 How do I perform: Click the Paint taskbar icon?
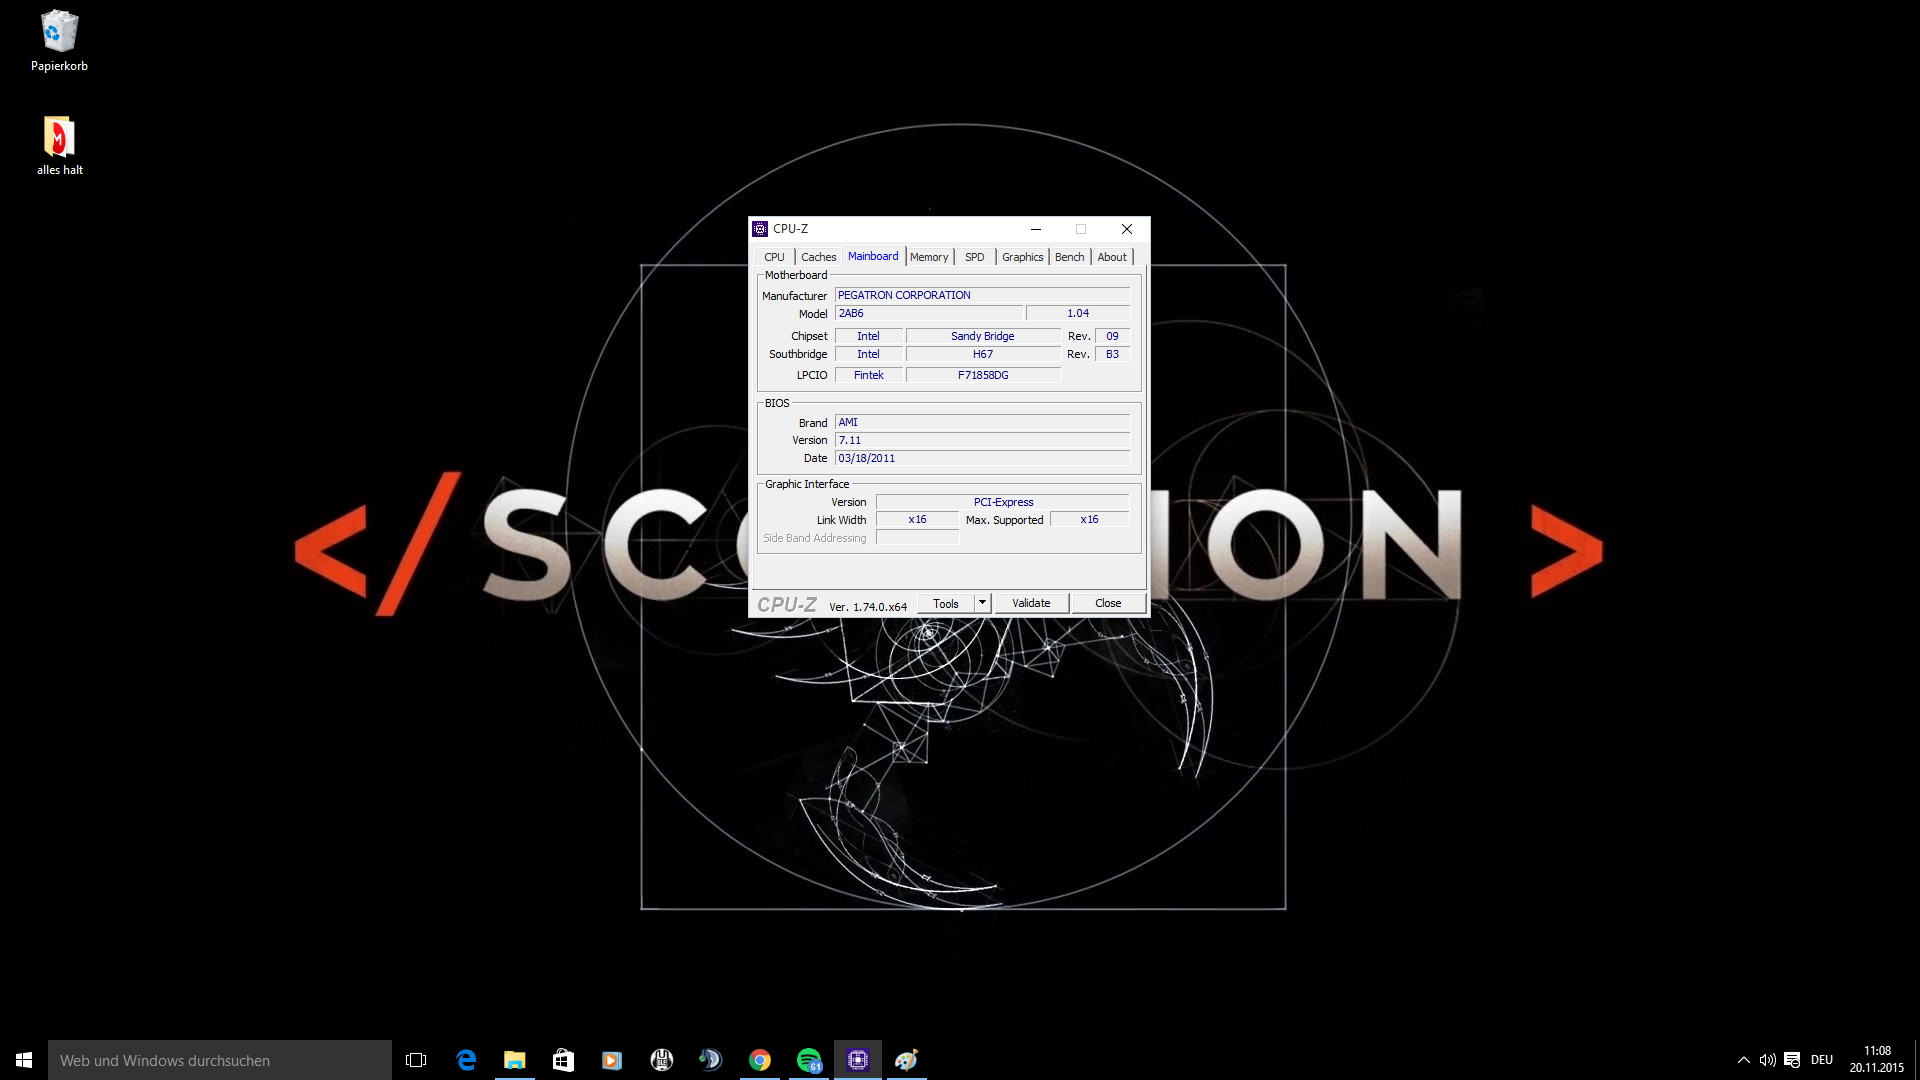[907, 1060]
